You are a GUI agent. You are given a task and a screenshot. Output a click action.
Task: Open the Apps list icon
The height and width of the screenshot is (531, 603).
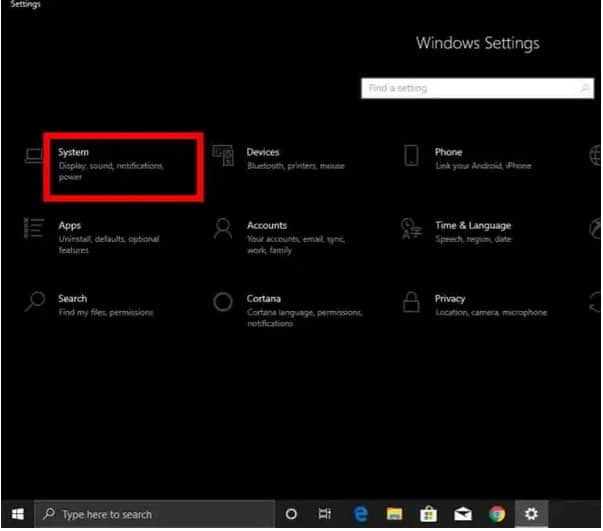point(34,228)
